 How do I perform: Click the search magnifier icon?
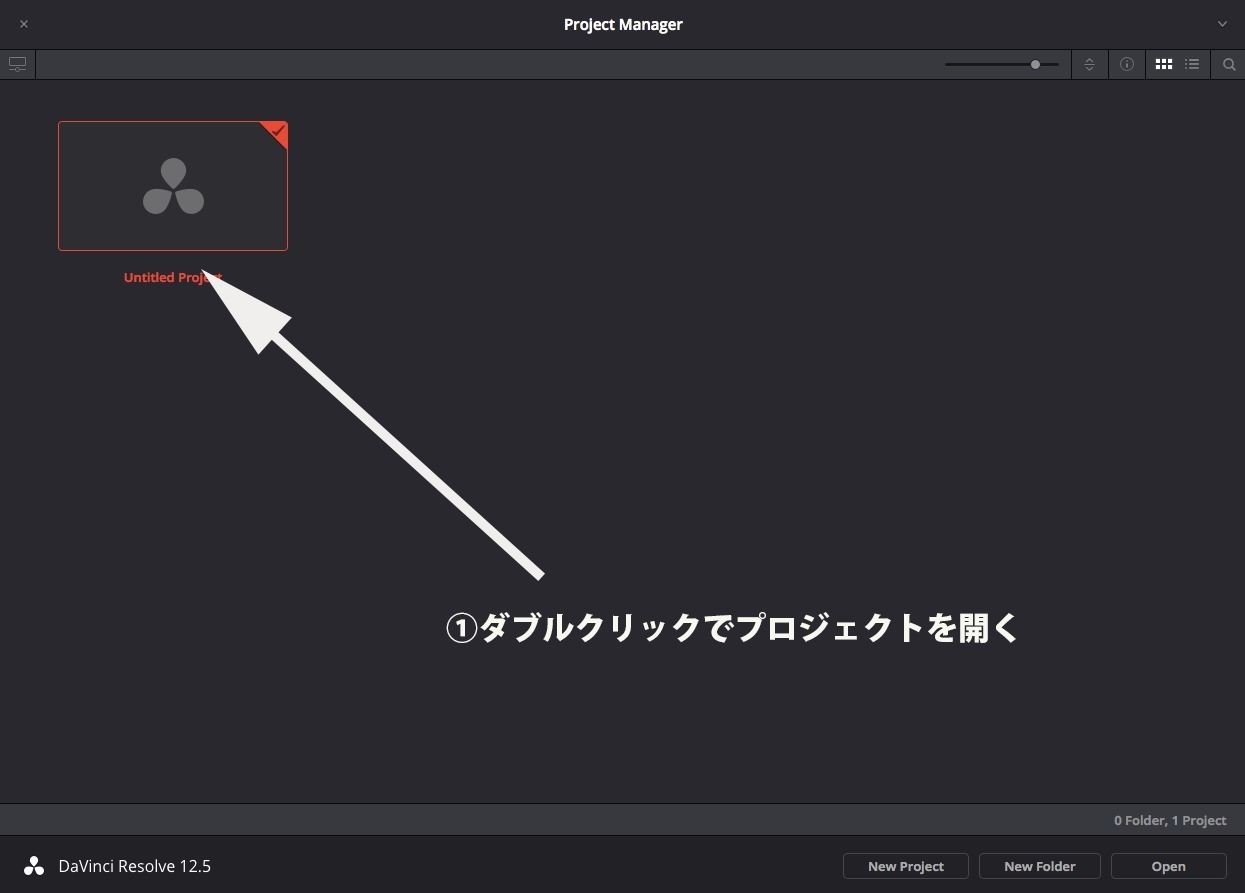(1229, 64)
